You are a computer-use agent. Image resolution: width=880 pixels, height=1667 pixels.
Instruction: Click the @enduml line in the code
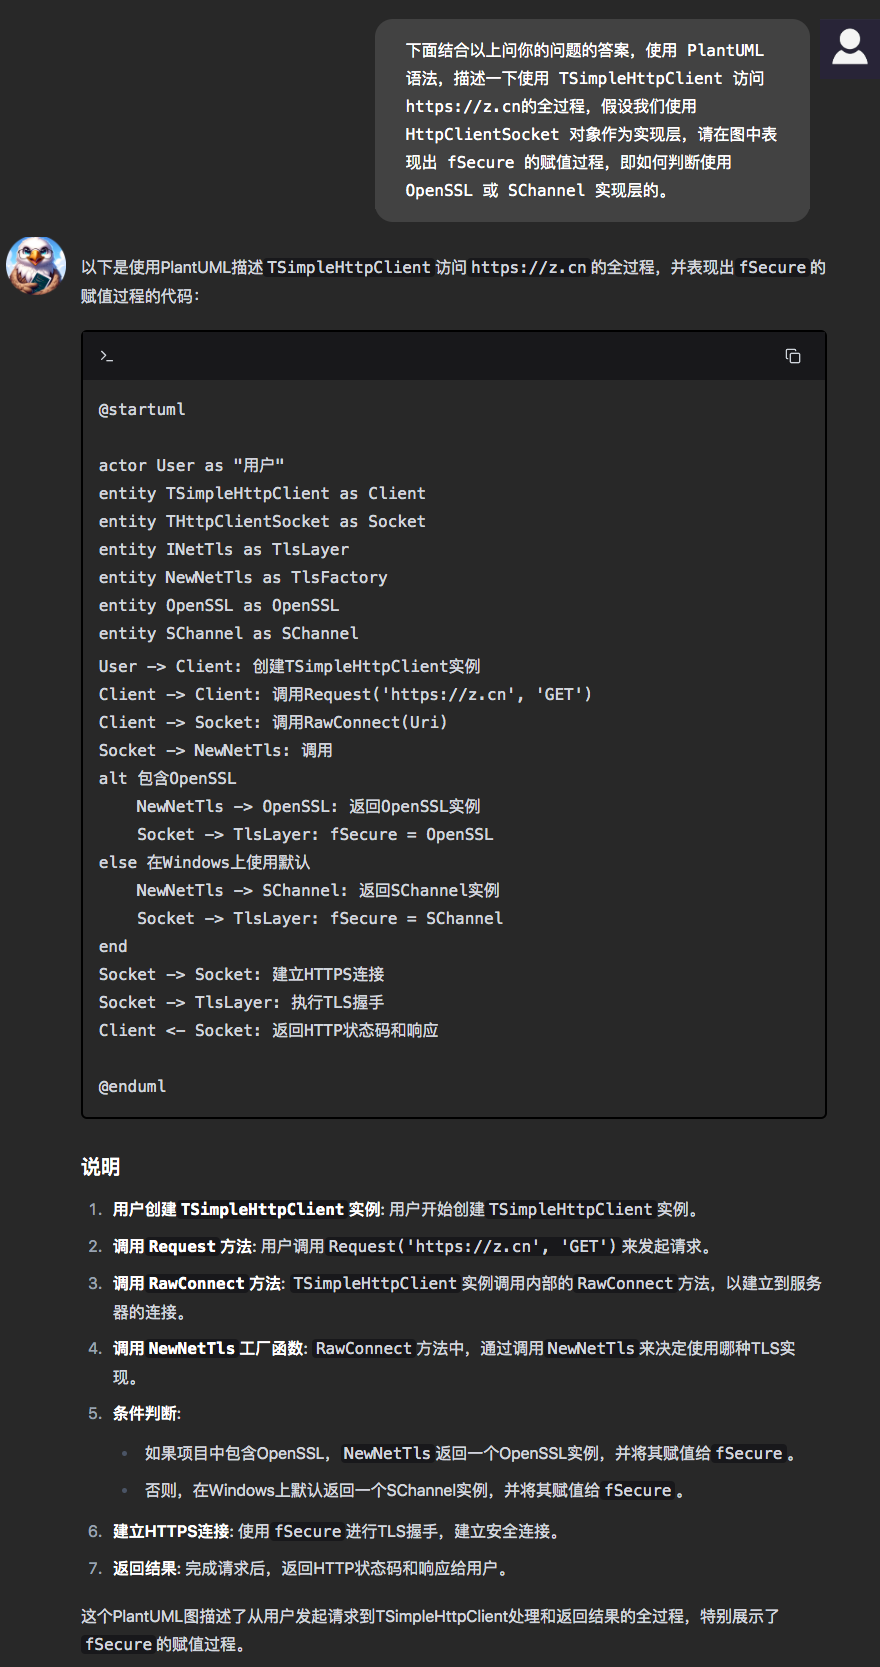(x=132, y=1086)
